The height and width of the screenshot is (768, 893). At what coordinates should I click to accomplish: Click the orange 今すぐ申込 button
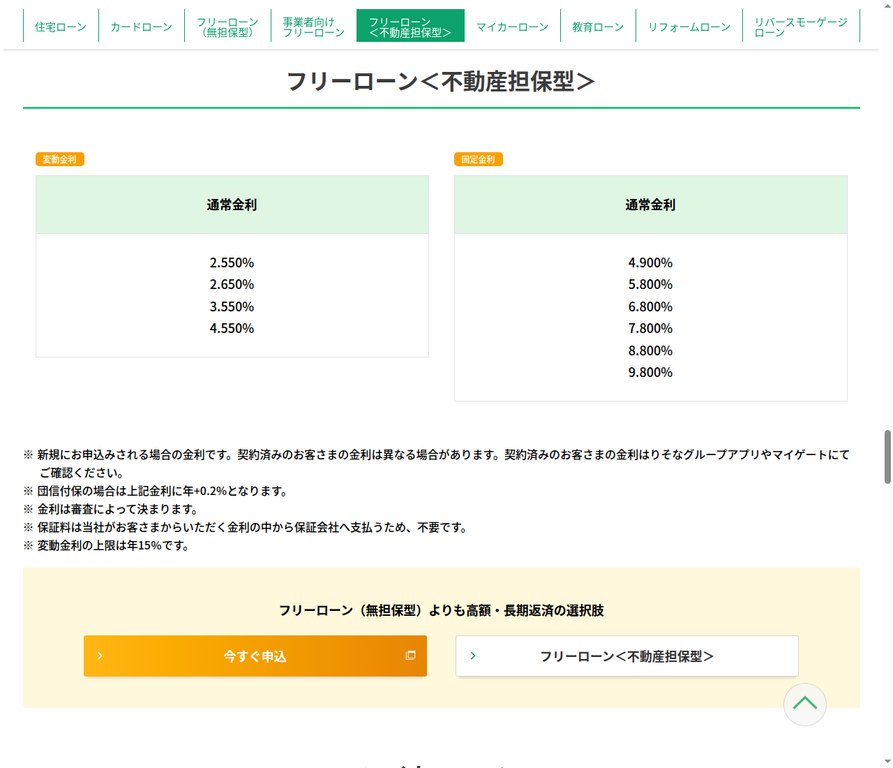coord(255,656)
